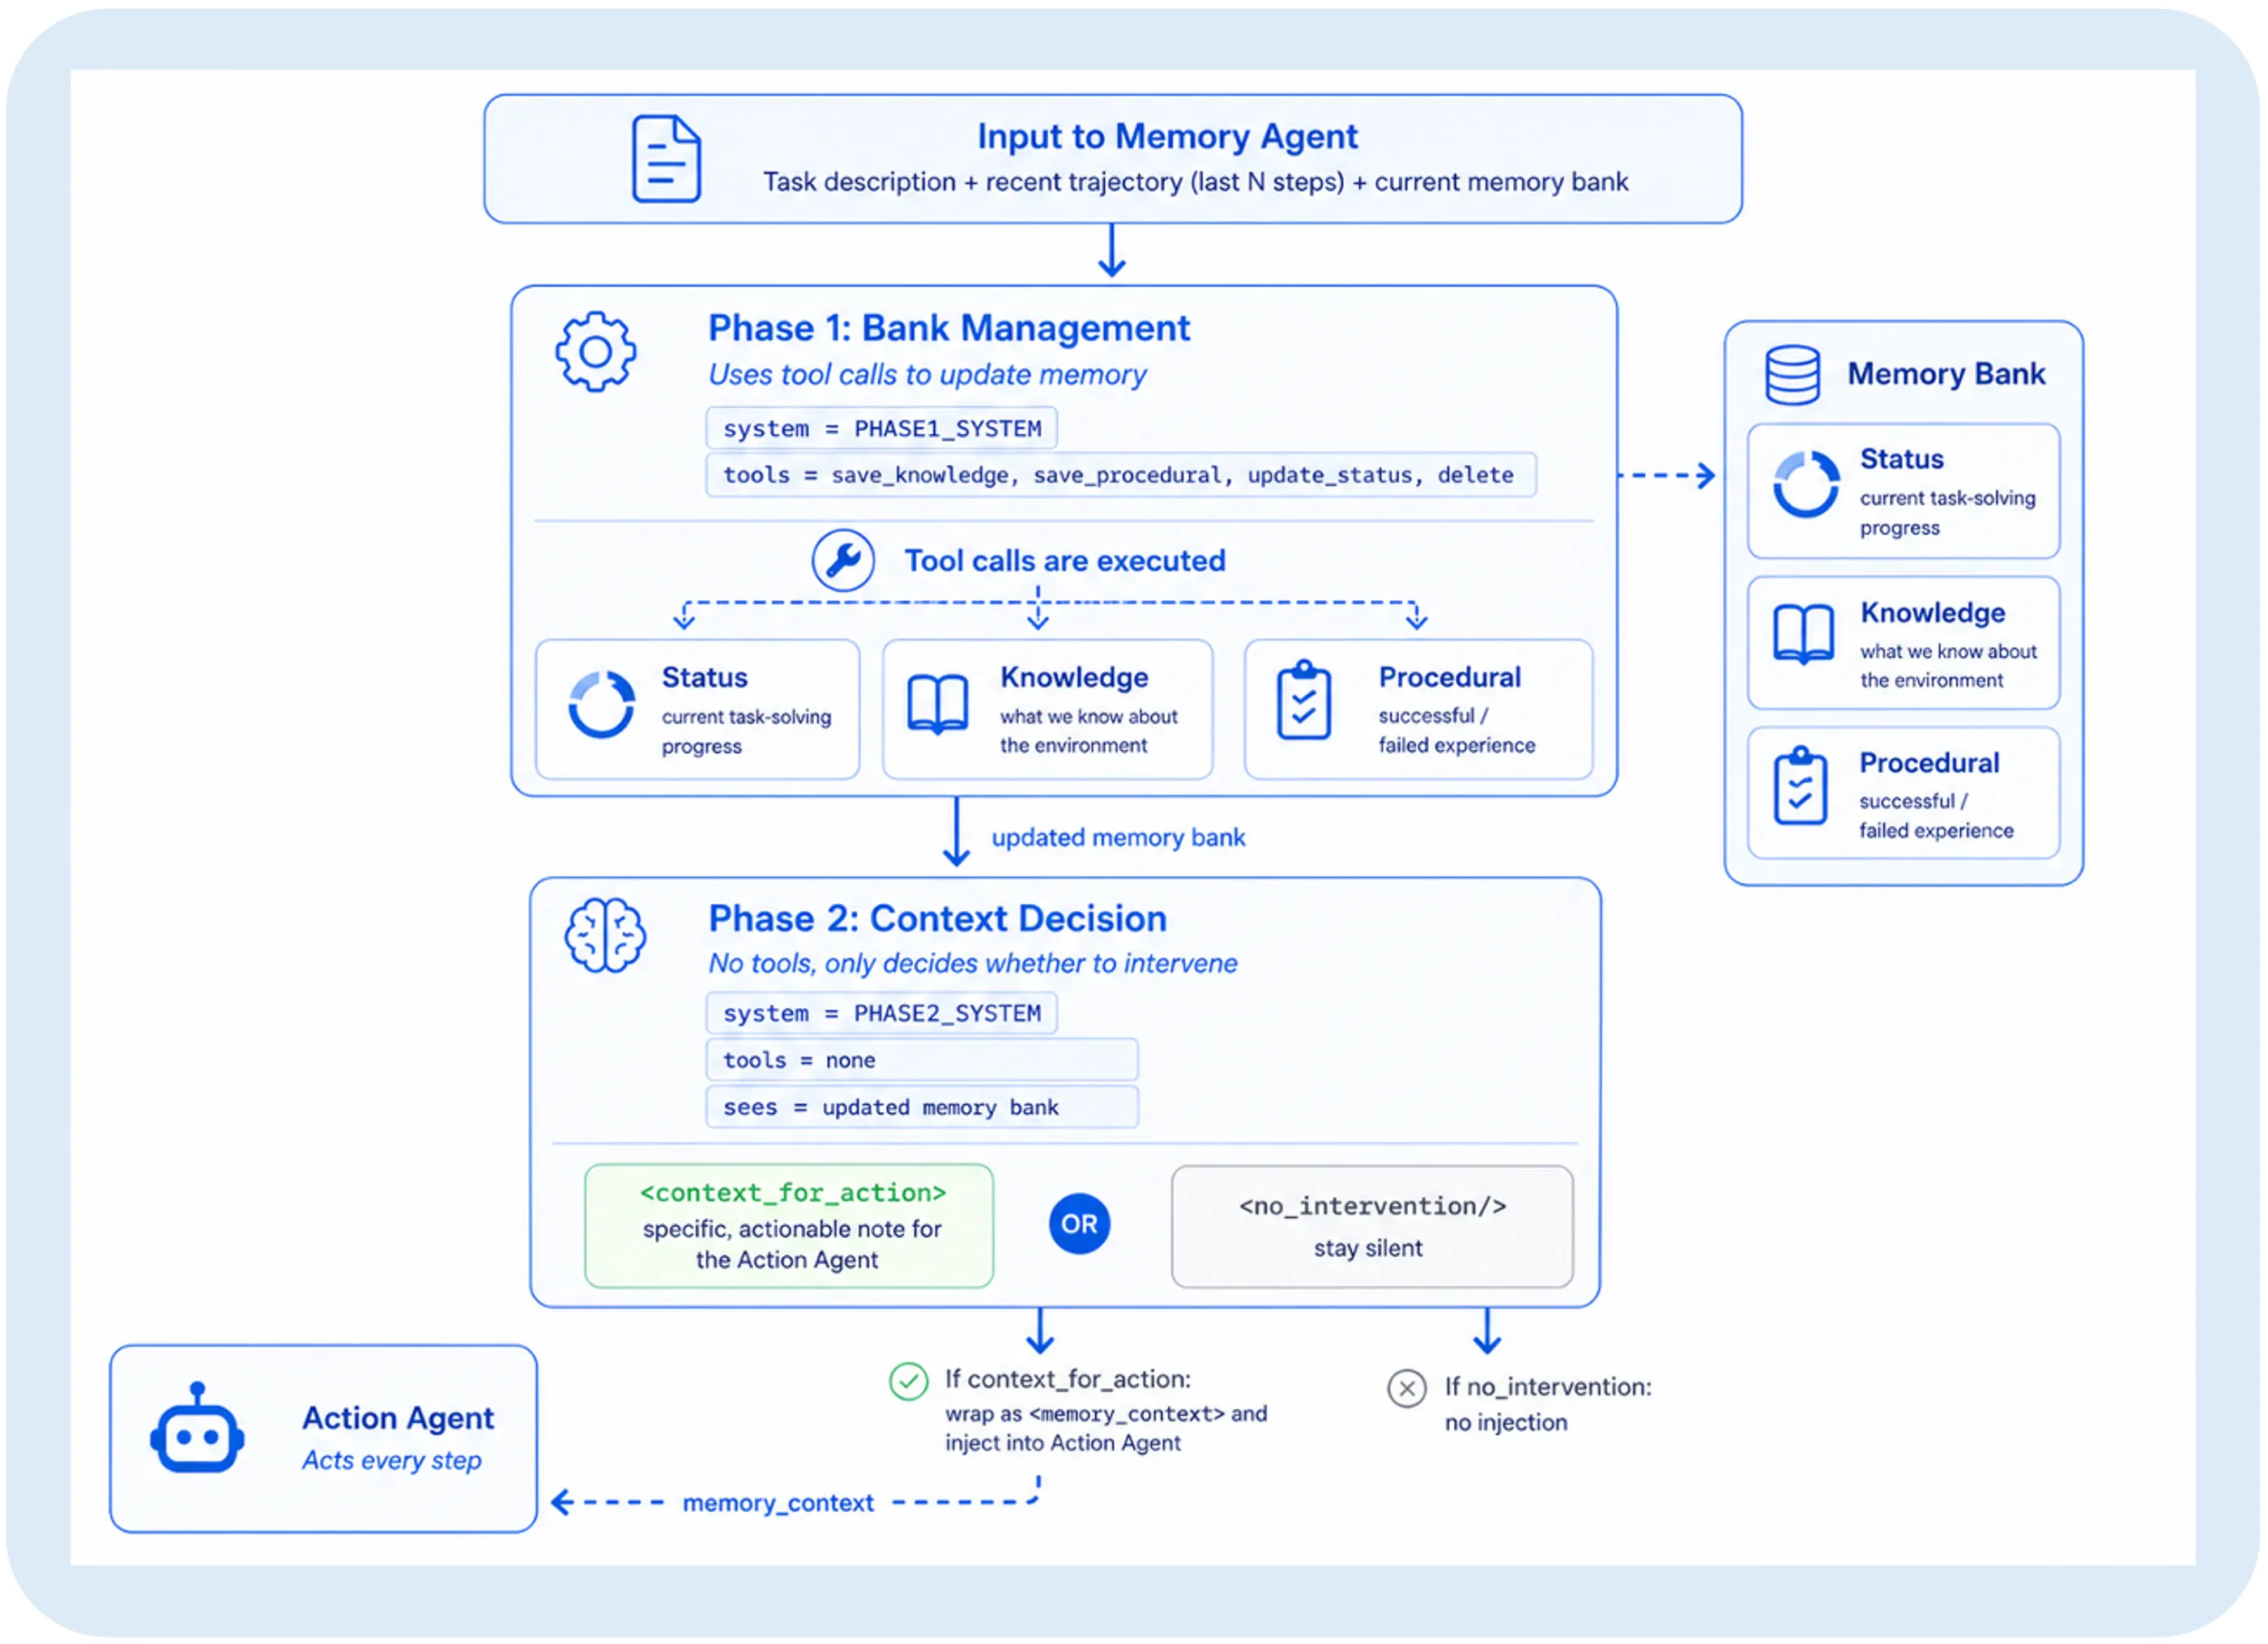
Task: Click the 'Procedural' title in Phase 1 card
Action: (1449, 677)
